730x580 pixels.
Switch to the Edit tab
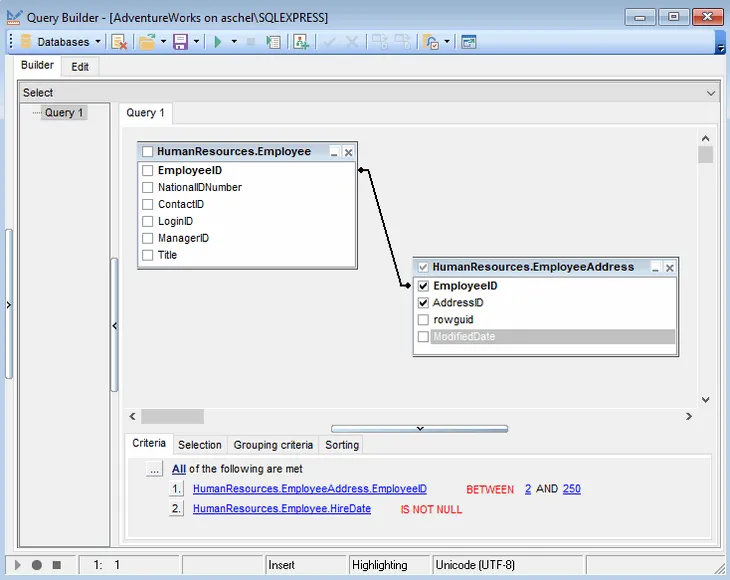click(80, 67)
